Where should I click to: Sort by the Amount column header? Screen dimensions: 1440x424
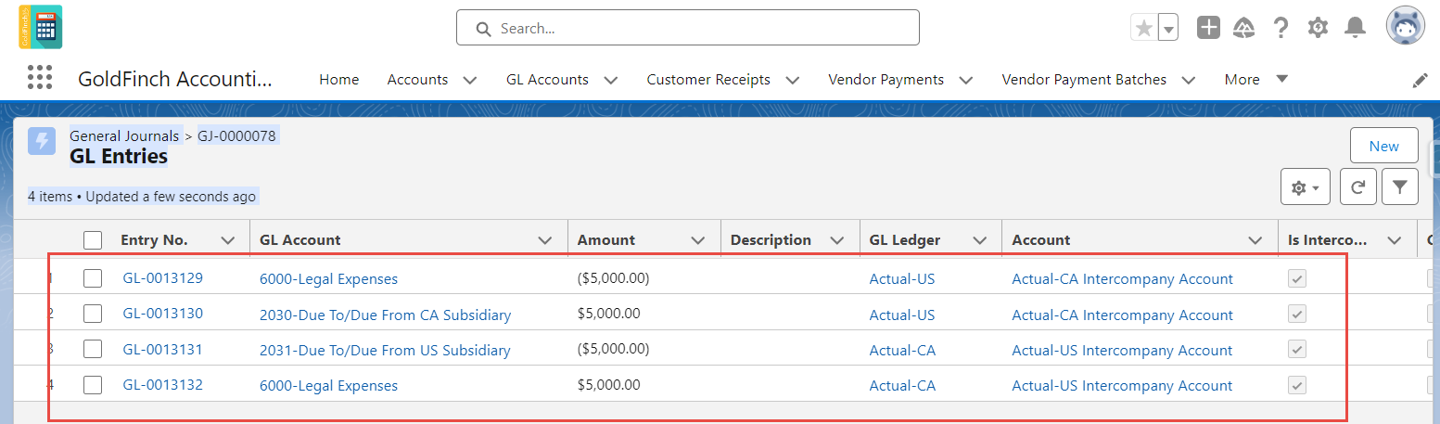point(606,240)
